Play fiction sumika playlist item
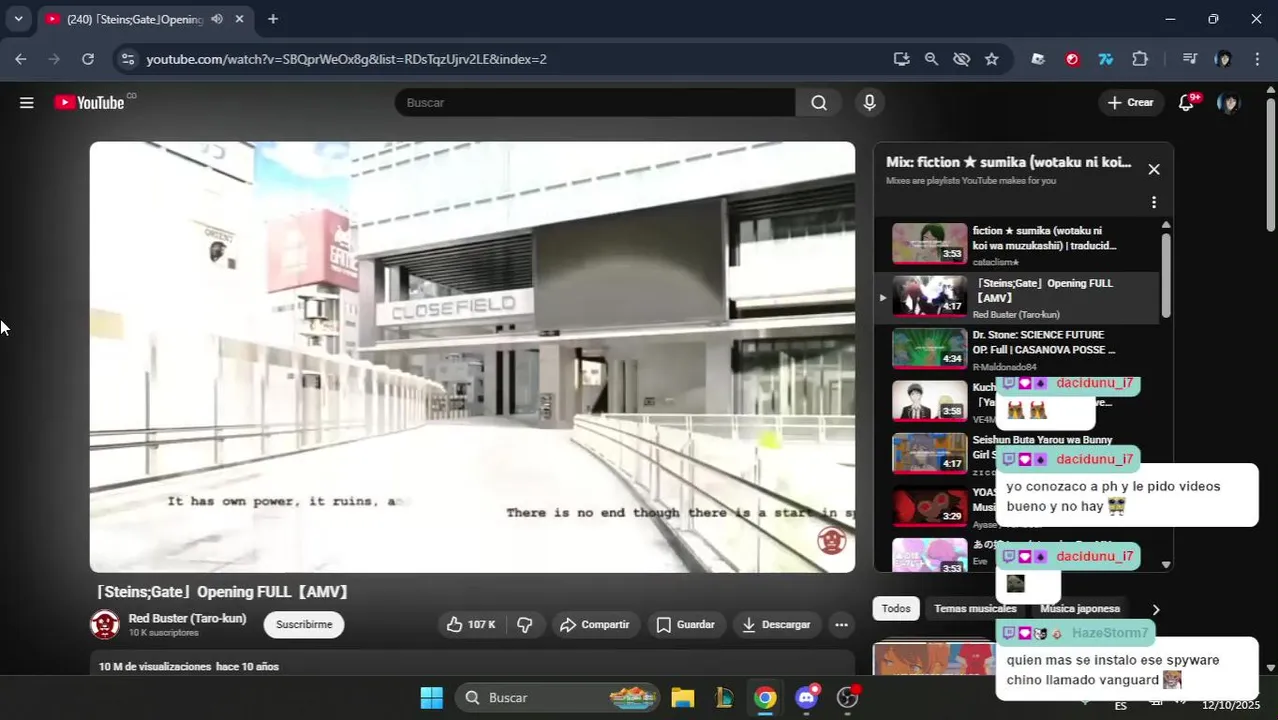1278x720 pixels. [x=1016, y=244]
